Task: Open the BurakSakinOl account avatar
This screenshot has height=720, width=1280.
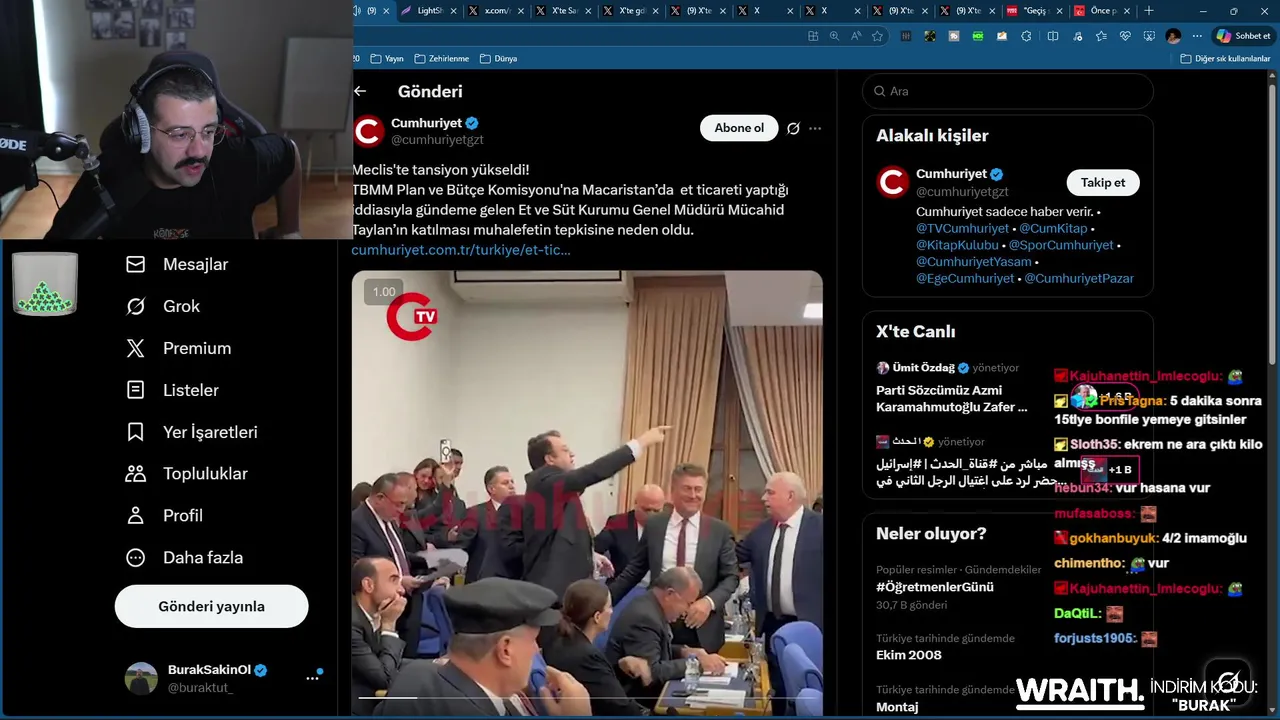Action: (x=141, y=678)
